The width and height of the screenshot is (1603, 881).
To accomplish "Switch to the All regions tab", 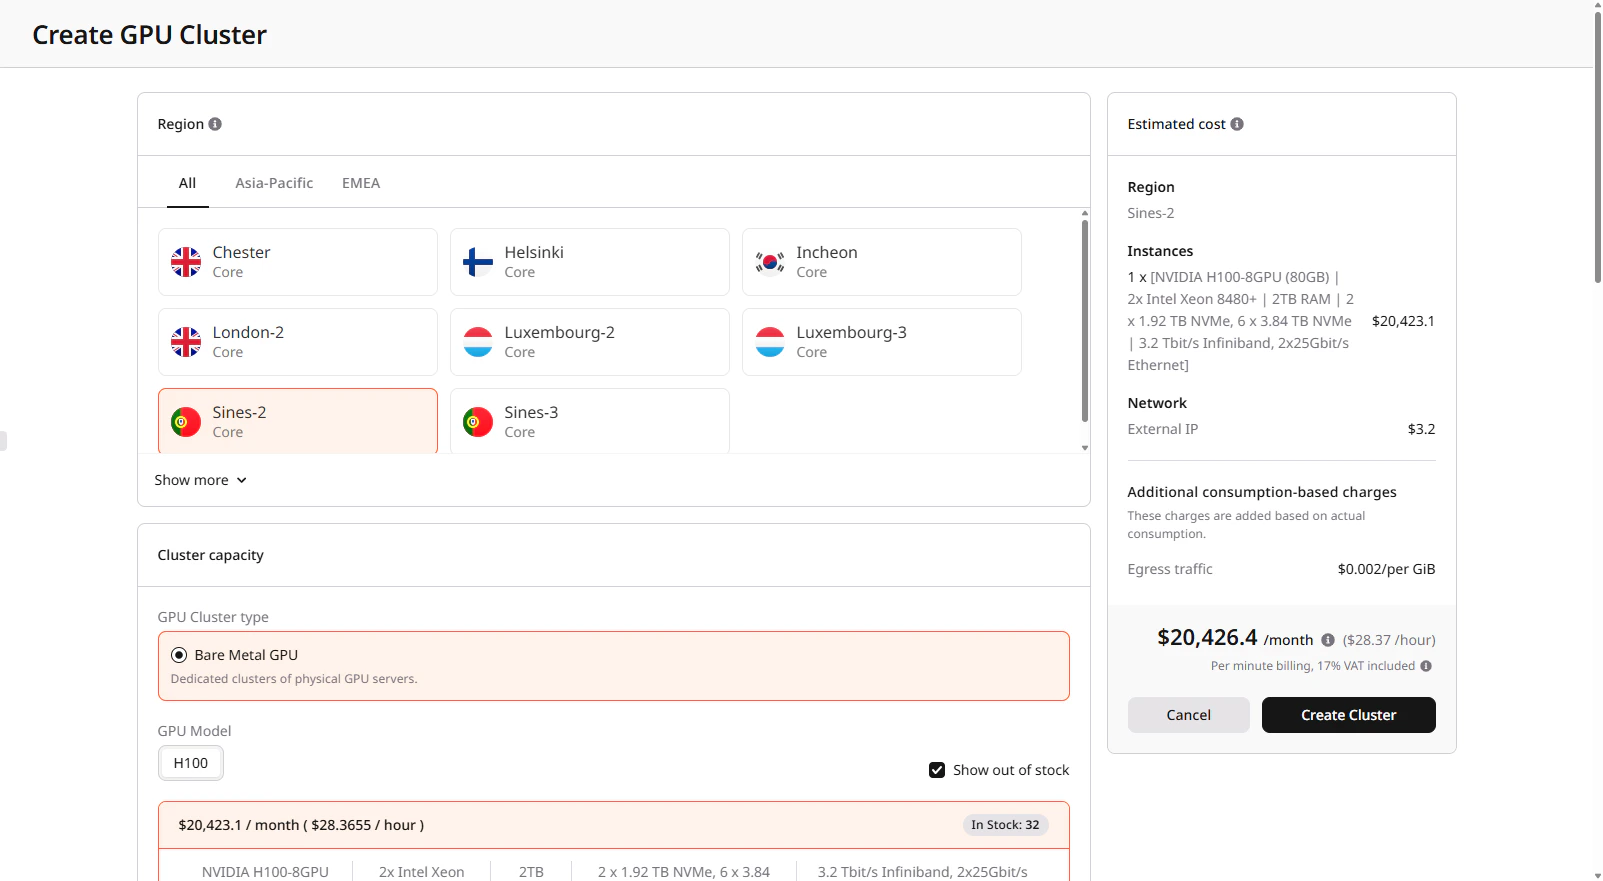I will [x=187, y=183].
